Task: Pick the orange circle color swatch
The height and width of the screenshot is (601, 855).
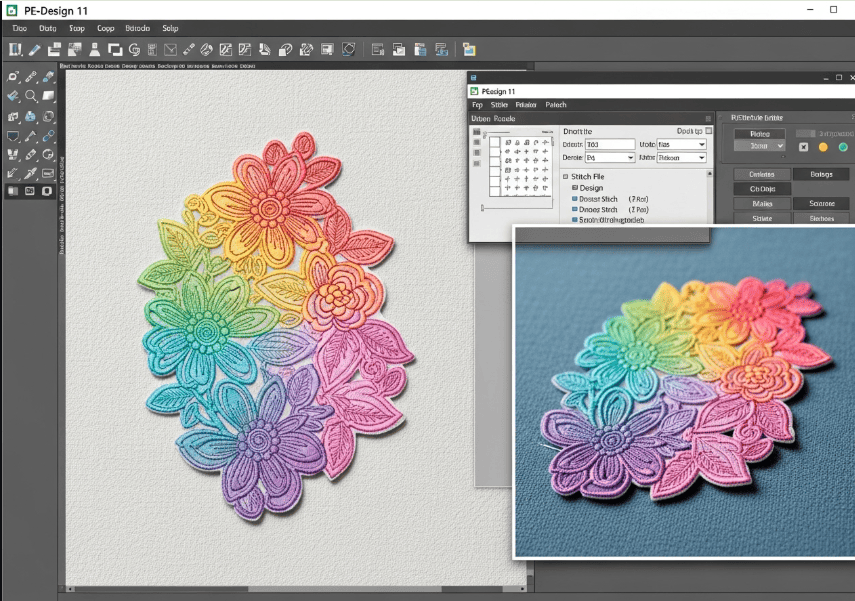Action: (823, 147)
